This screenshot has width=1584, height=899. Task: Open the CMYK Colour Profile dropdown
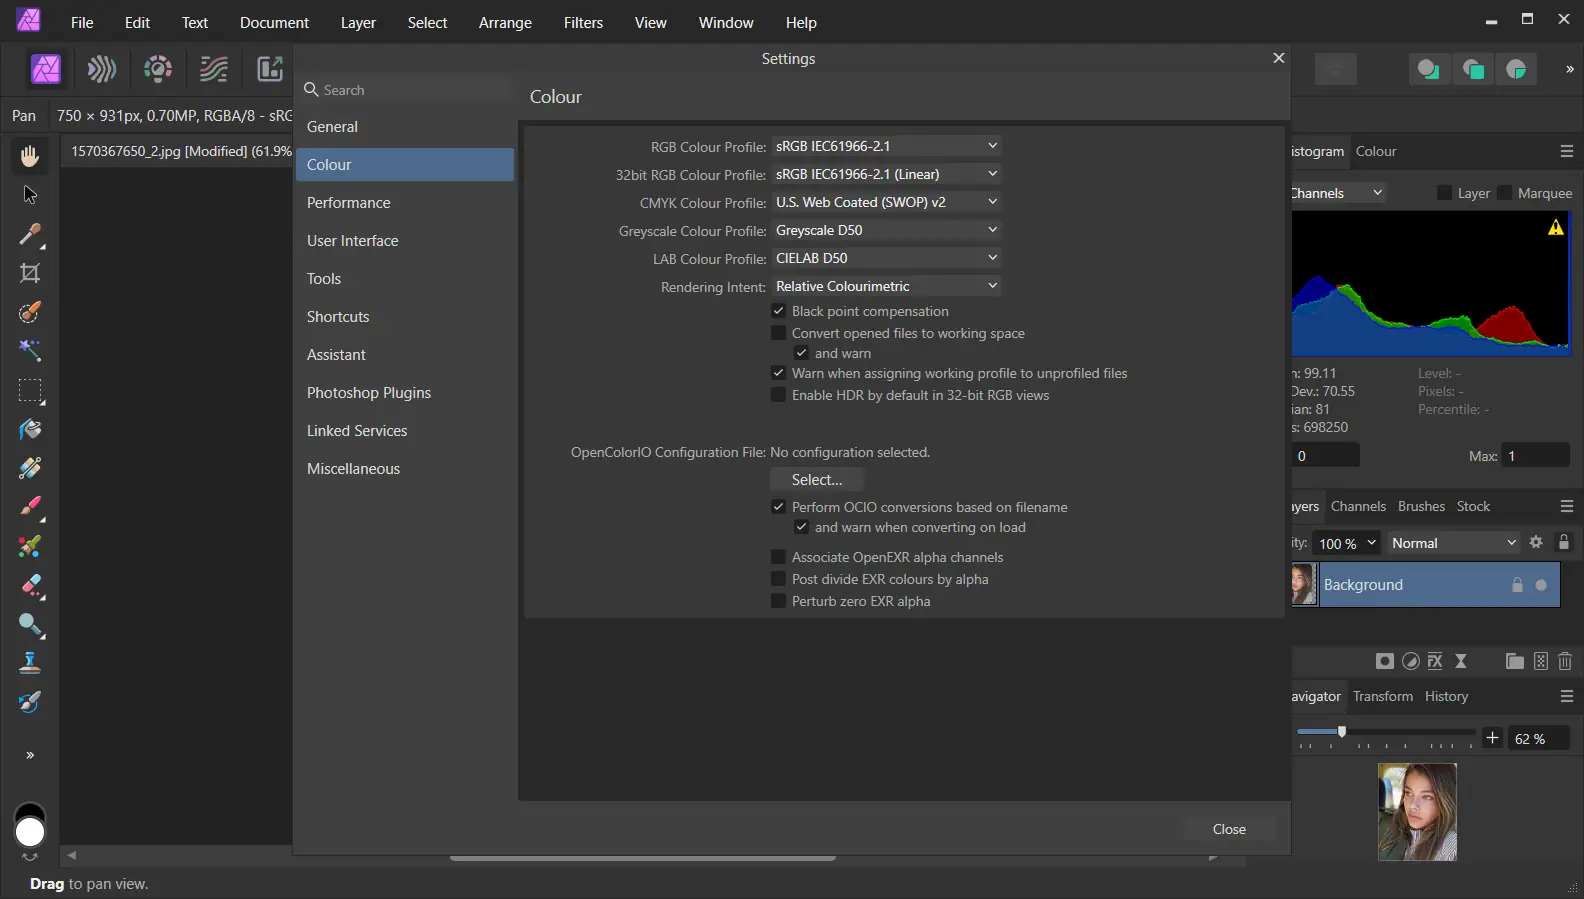coord(886,202)
